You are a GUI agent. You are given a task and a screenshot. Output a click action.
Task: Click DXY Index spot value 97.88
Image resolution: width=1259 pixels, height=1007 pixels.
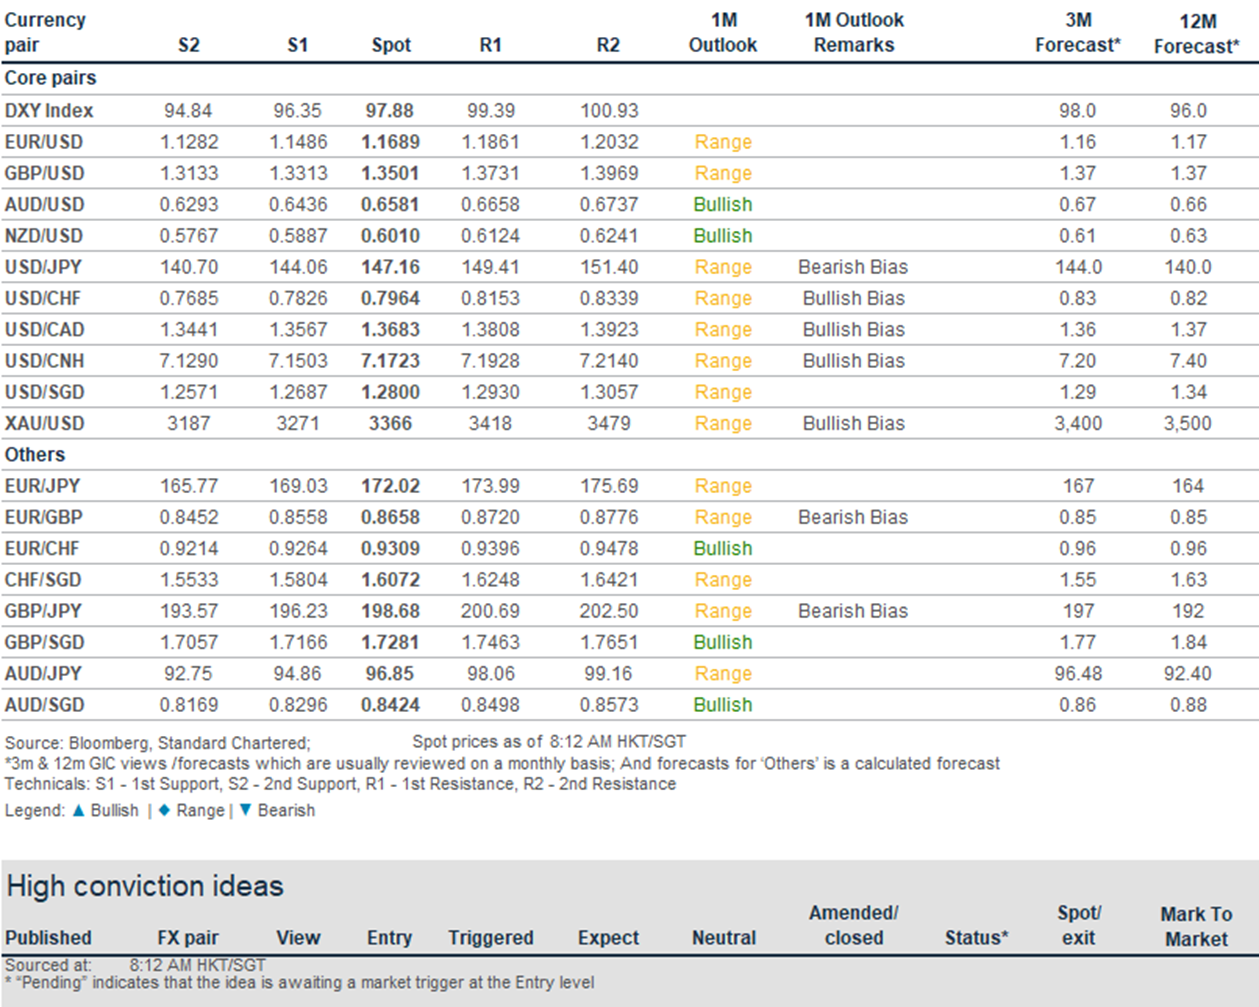(x=390, y=110)
